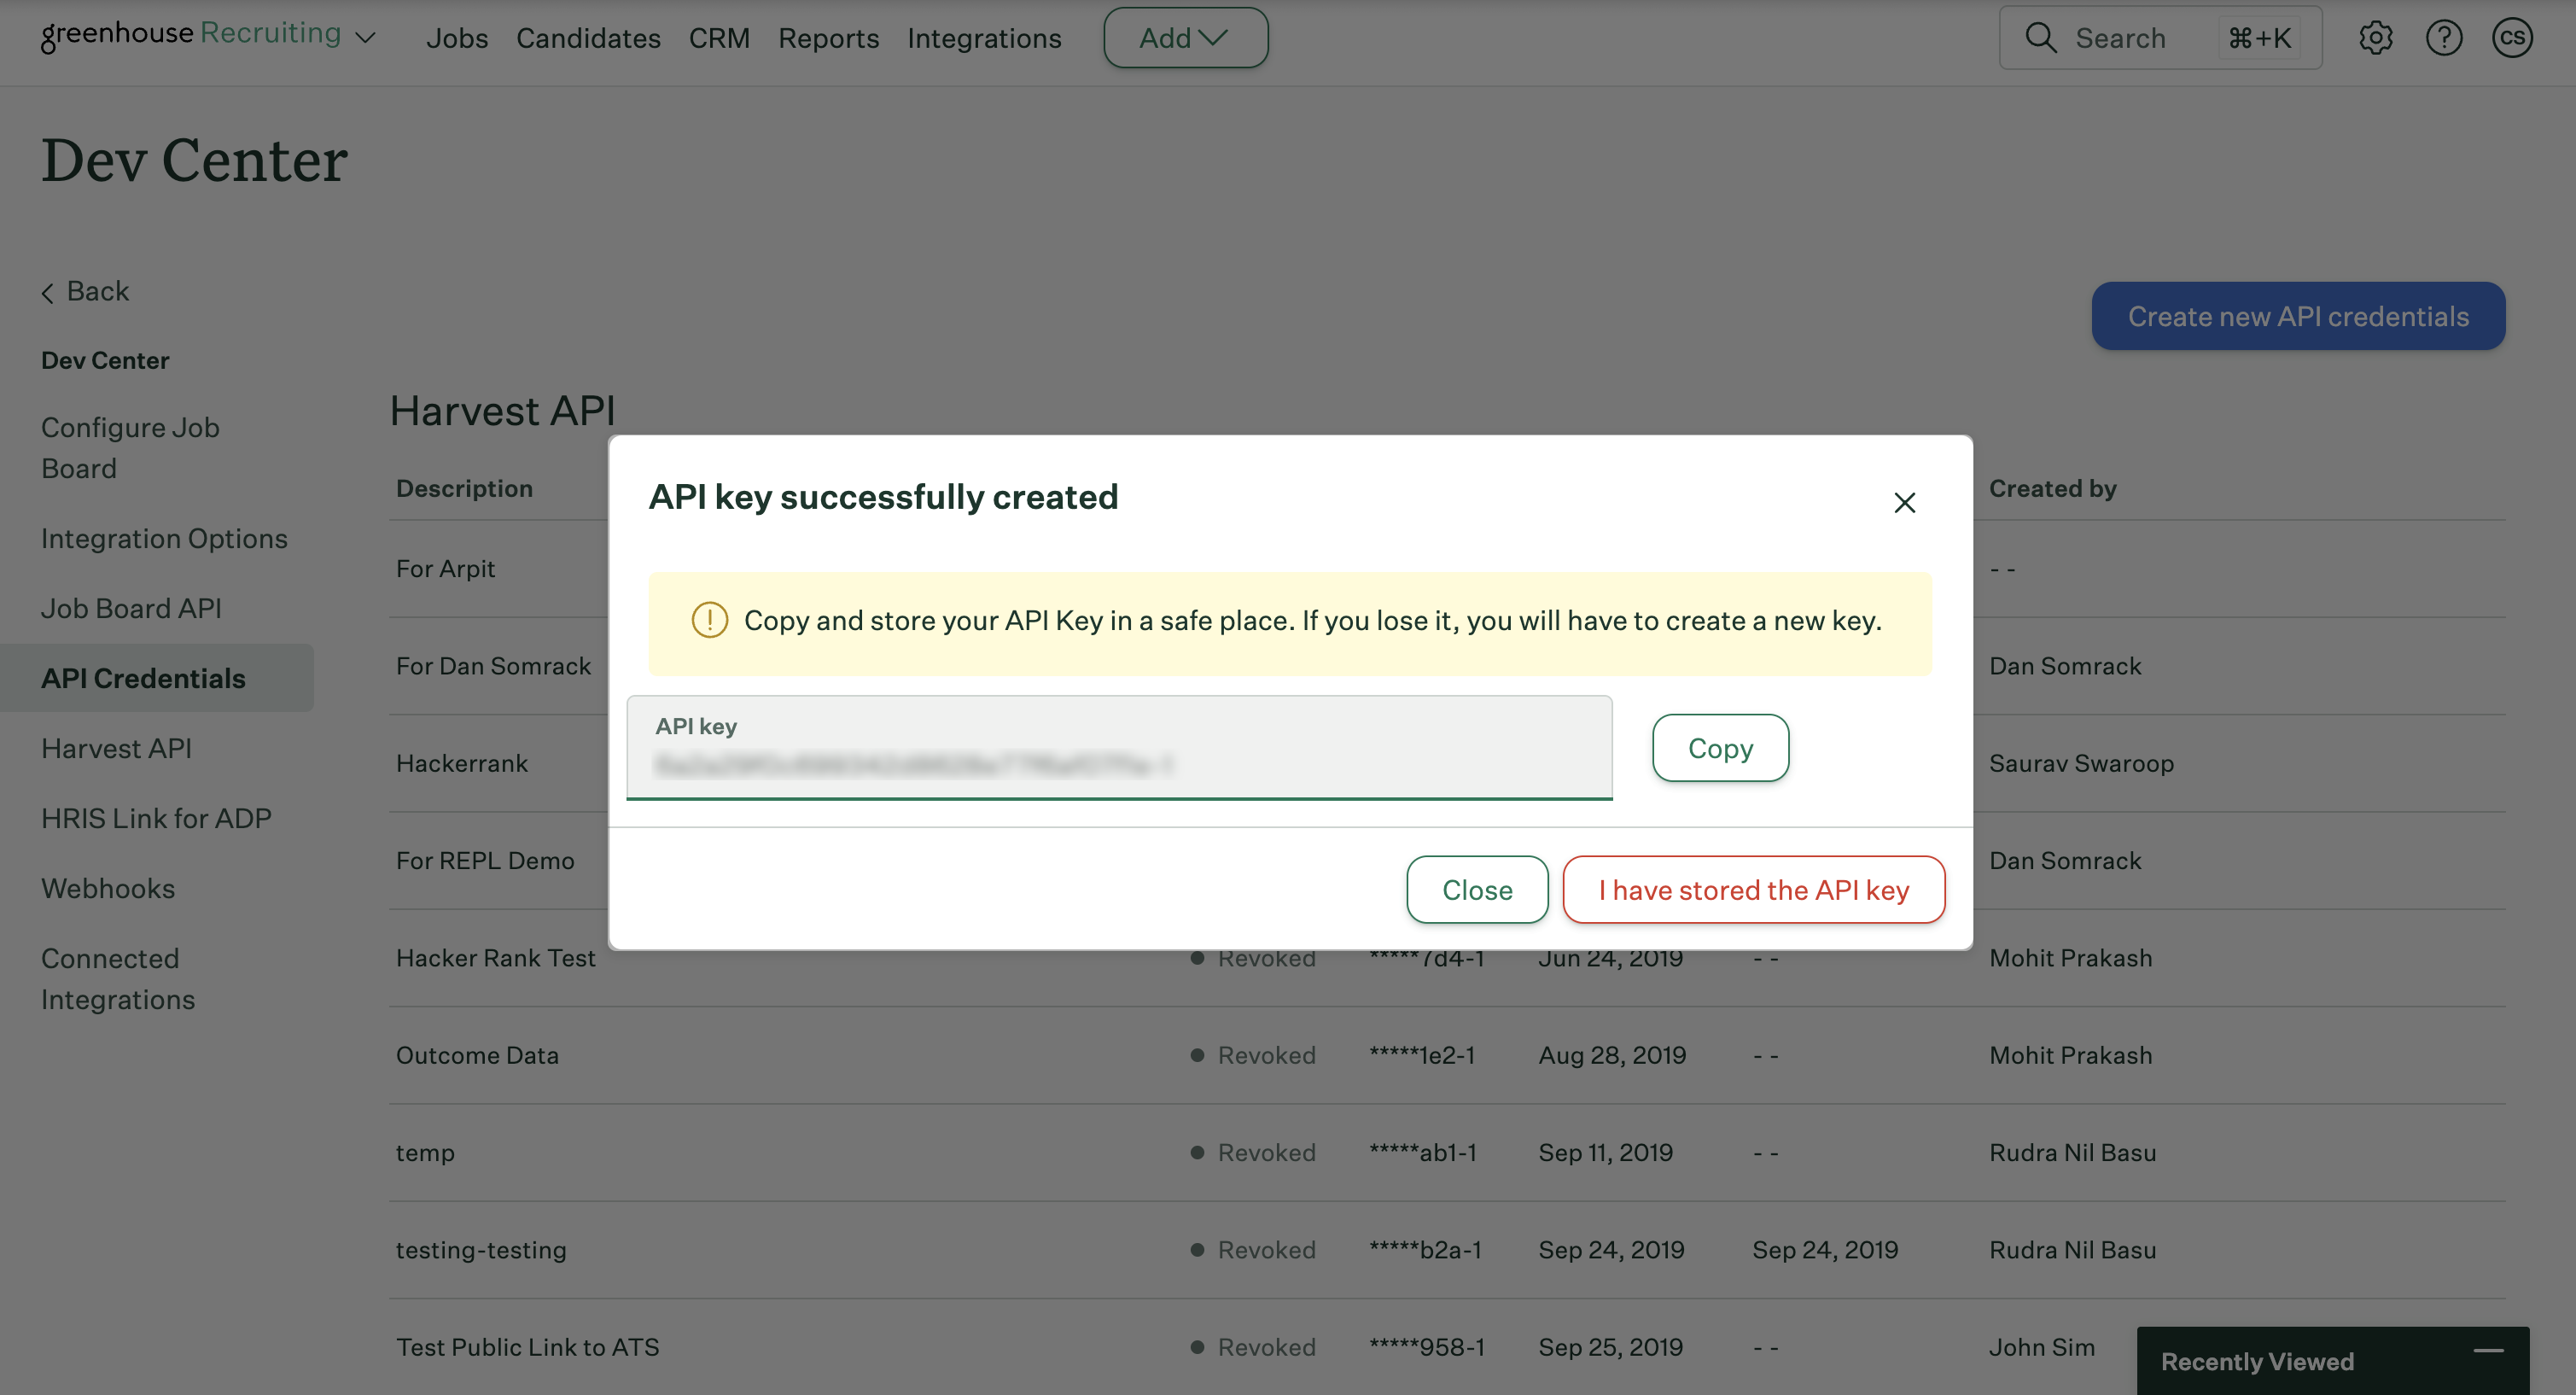Open the CS user avatar menu

pyautogui.click(x=2511, y=38)
